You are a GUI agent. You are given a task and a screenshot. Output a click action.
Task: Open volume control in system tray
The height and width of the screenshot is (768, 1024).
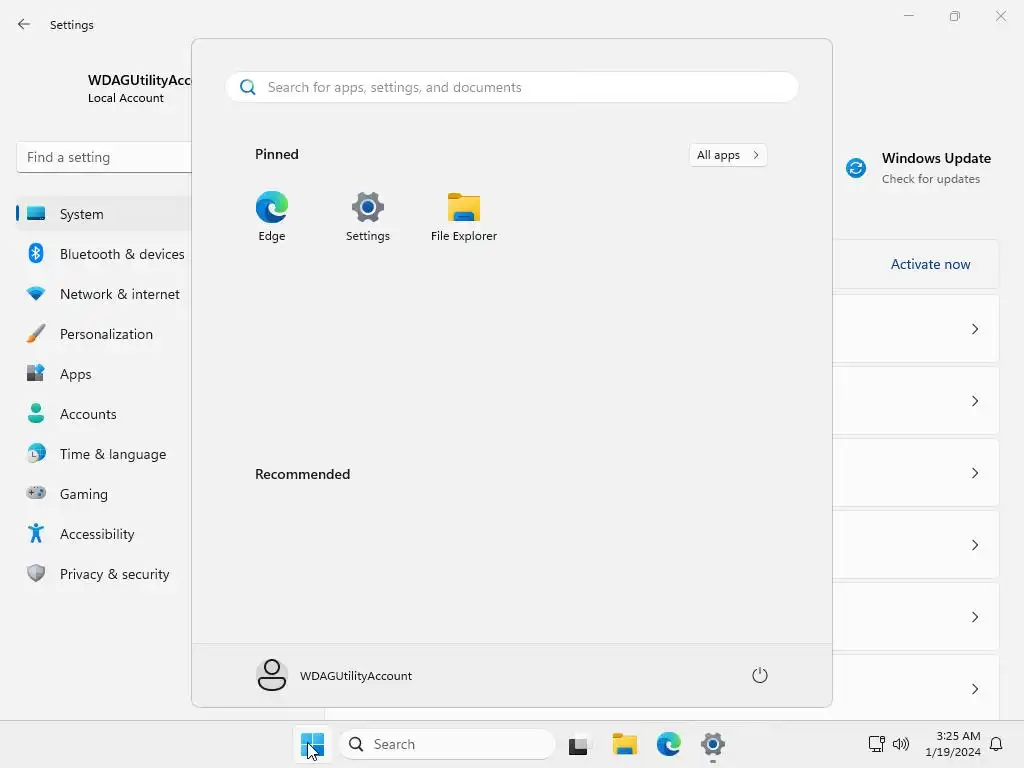click(x=901, y=744)
